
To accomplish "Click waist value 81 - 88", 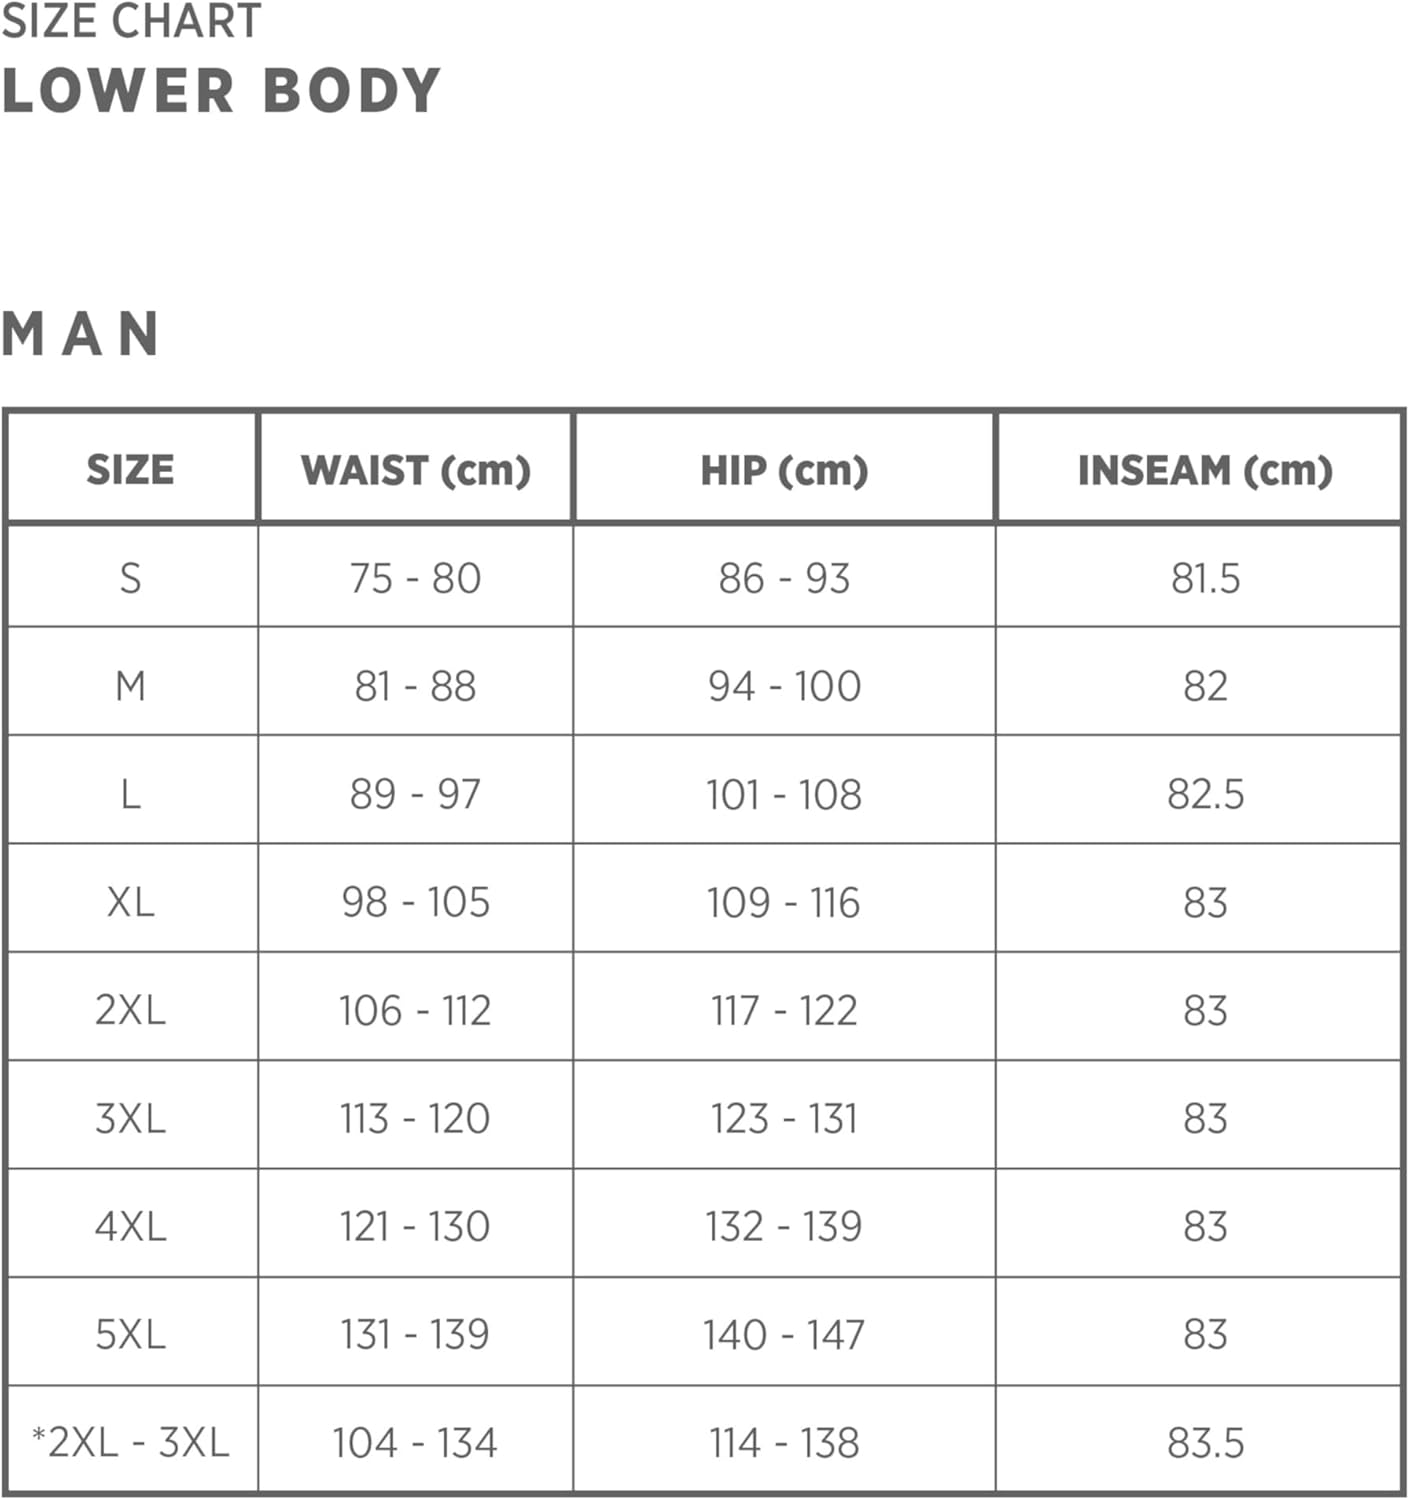I will (x=415, y=686).
